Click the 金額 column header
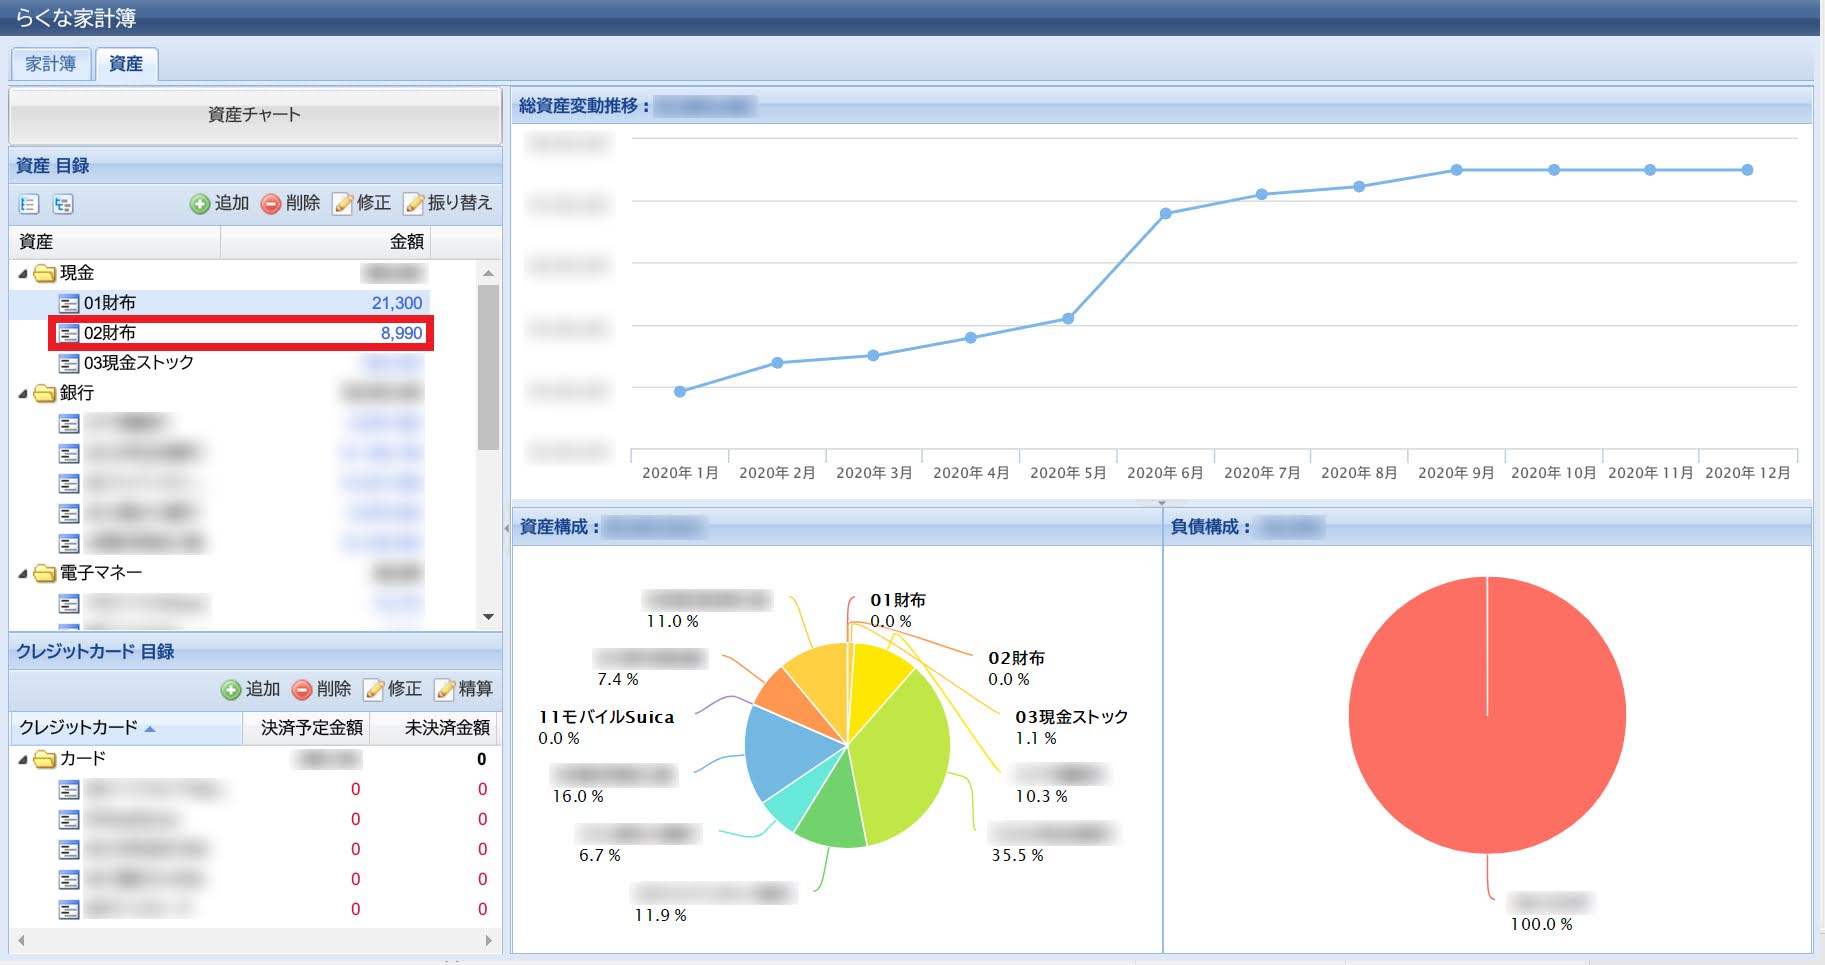This screenshot has width=1825, height=965. point(326,242)
